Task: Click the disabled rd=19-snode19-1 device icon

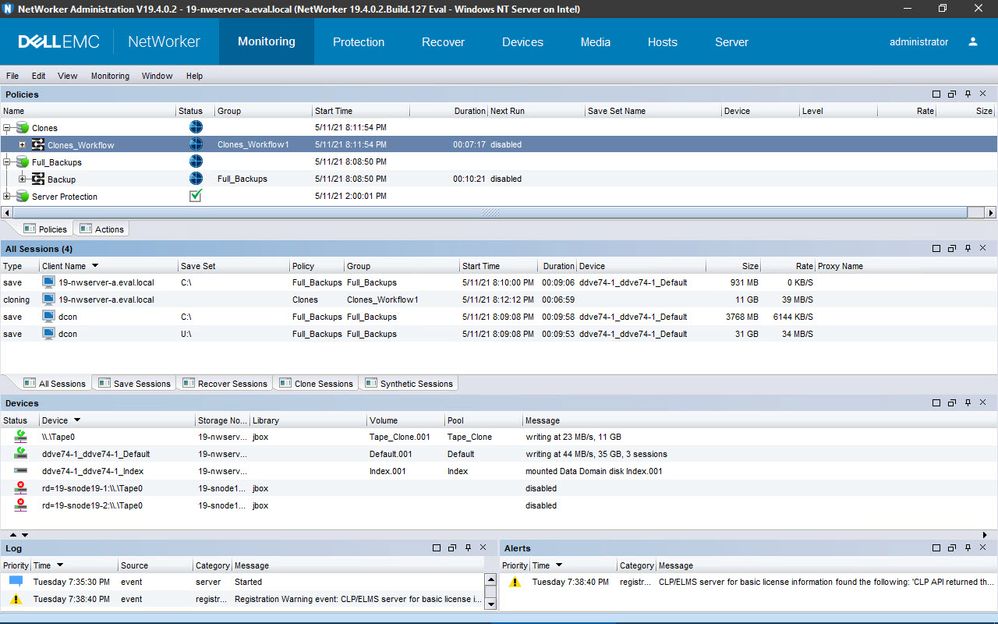Action: [21, 488]
